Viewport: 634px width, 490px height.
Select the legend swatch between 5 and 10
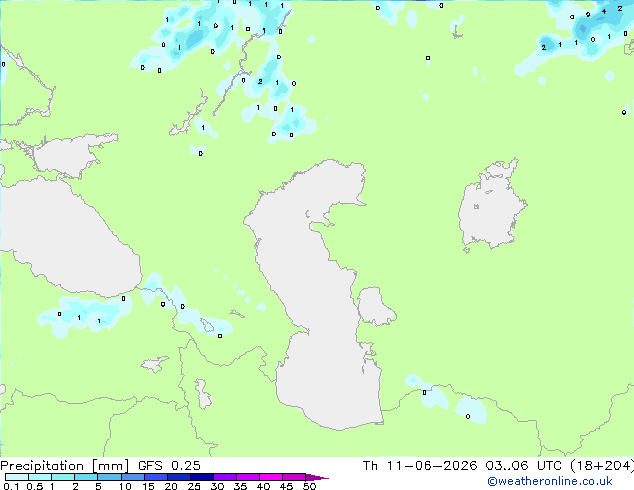(x=110, y=477)
